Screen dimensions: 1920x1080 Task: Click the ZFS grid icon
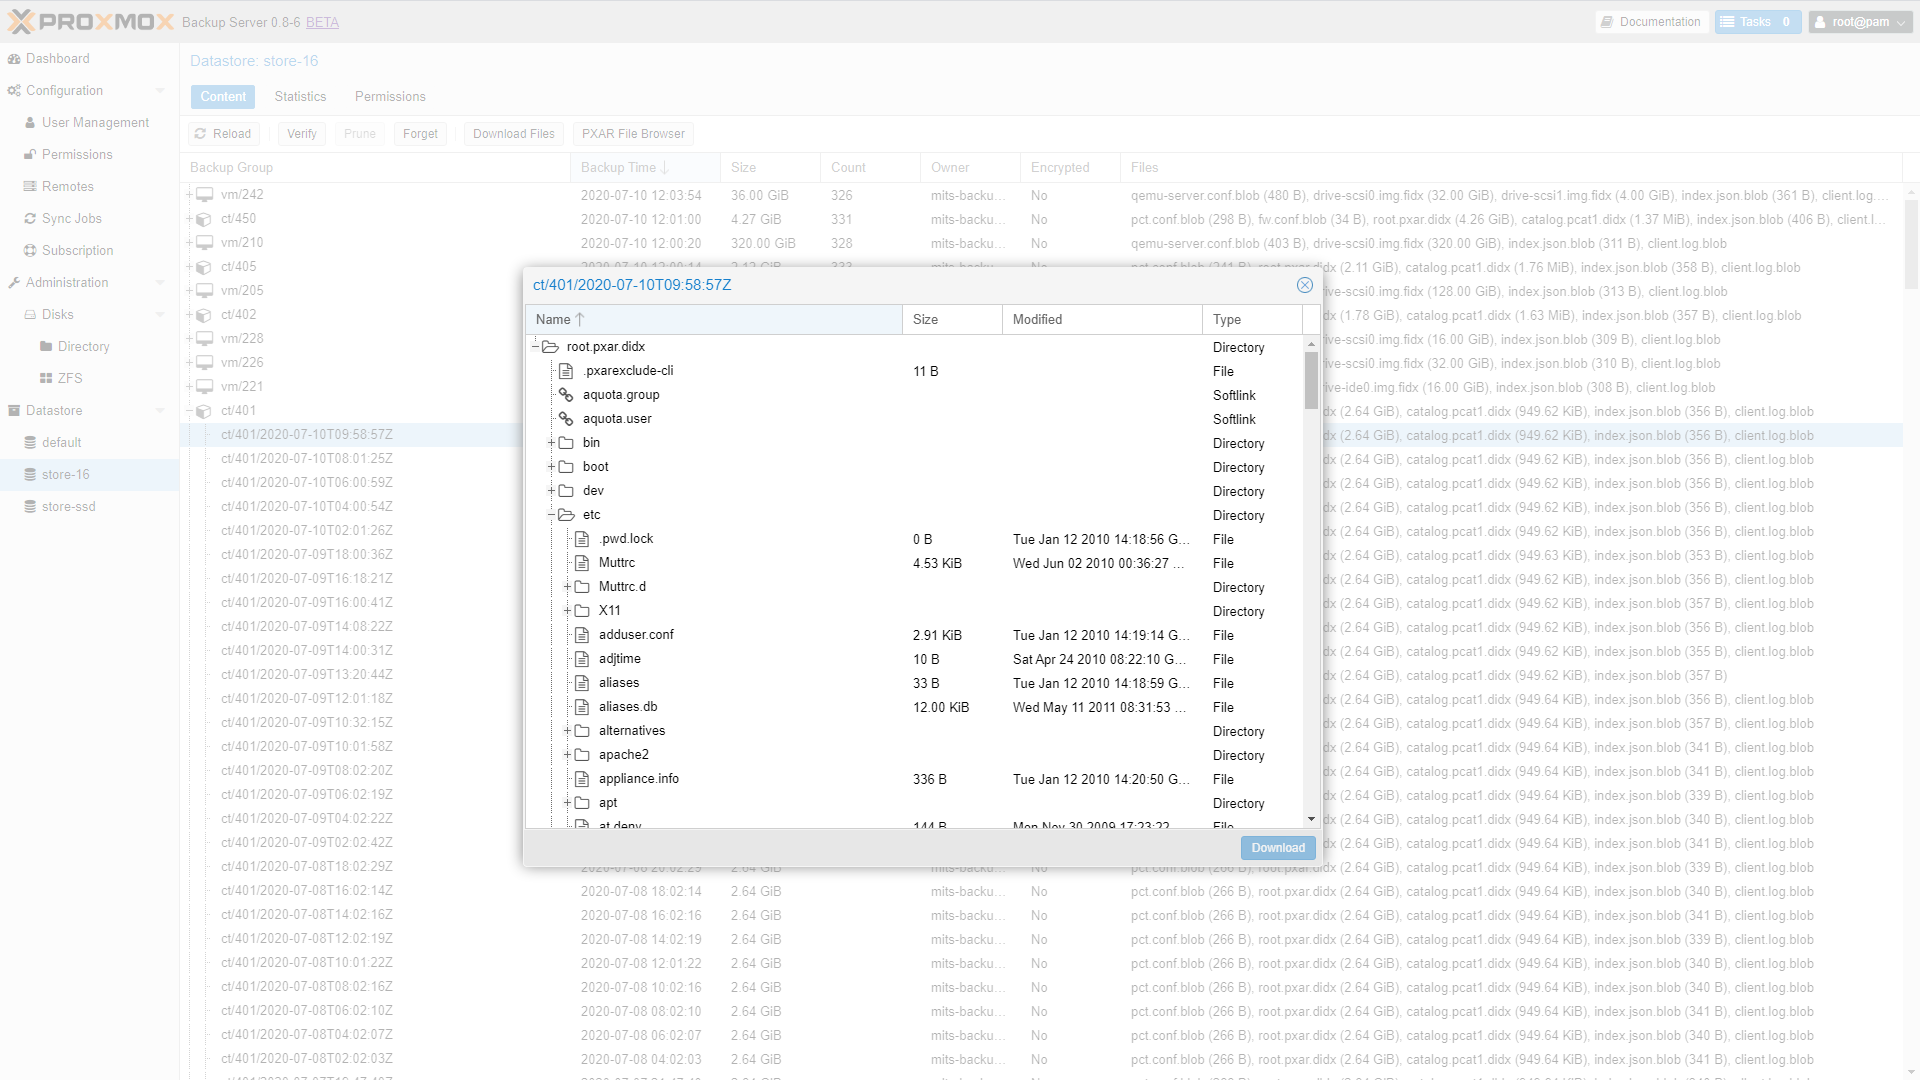click(46, 379)
